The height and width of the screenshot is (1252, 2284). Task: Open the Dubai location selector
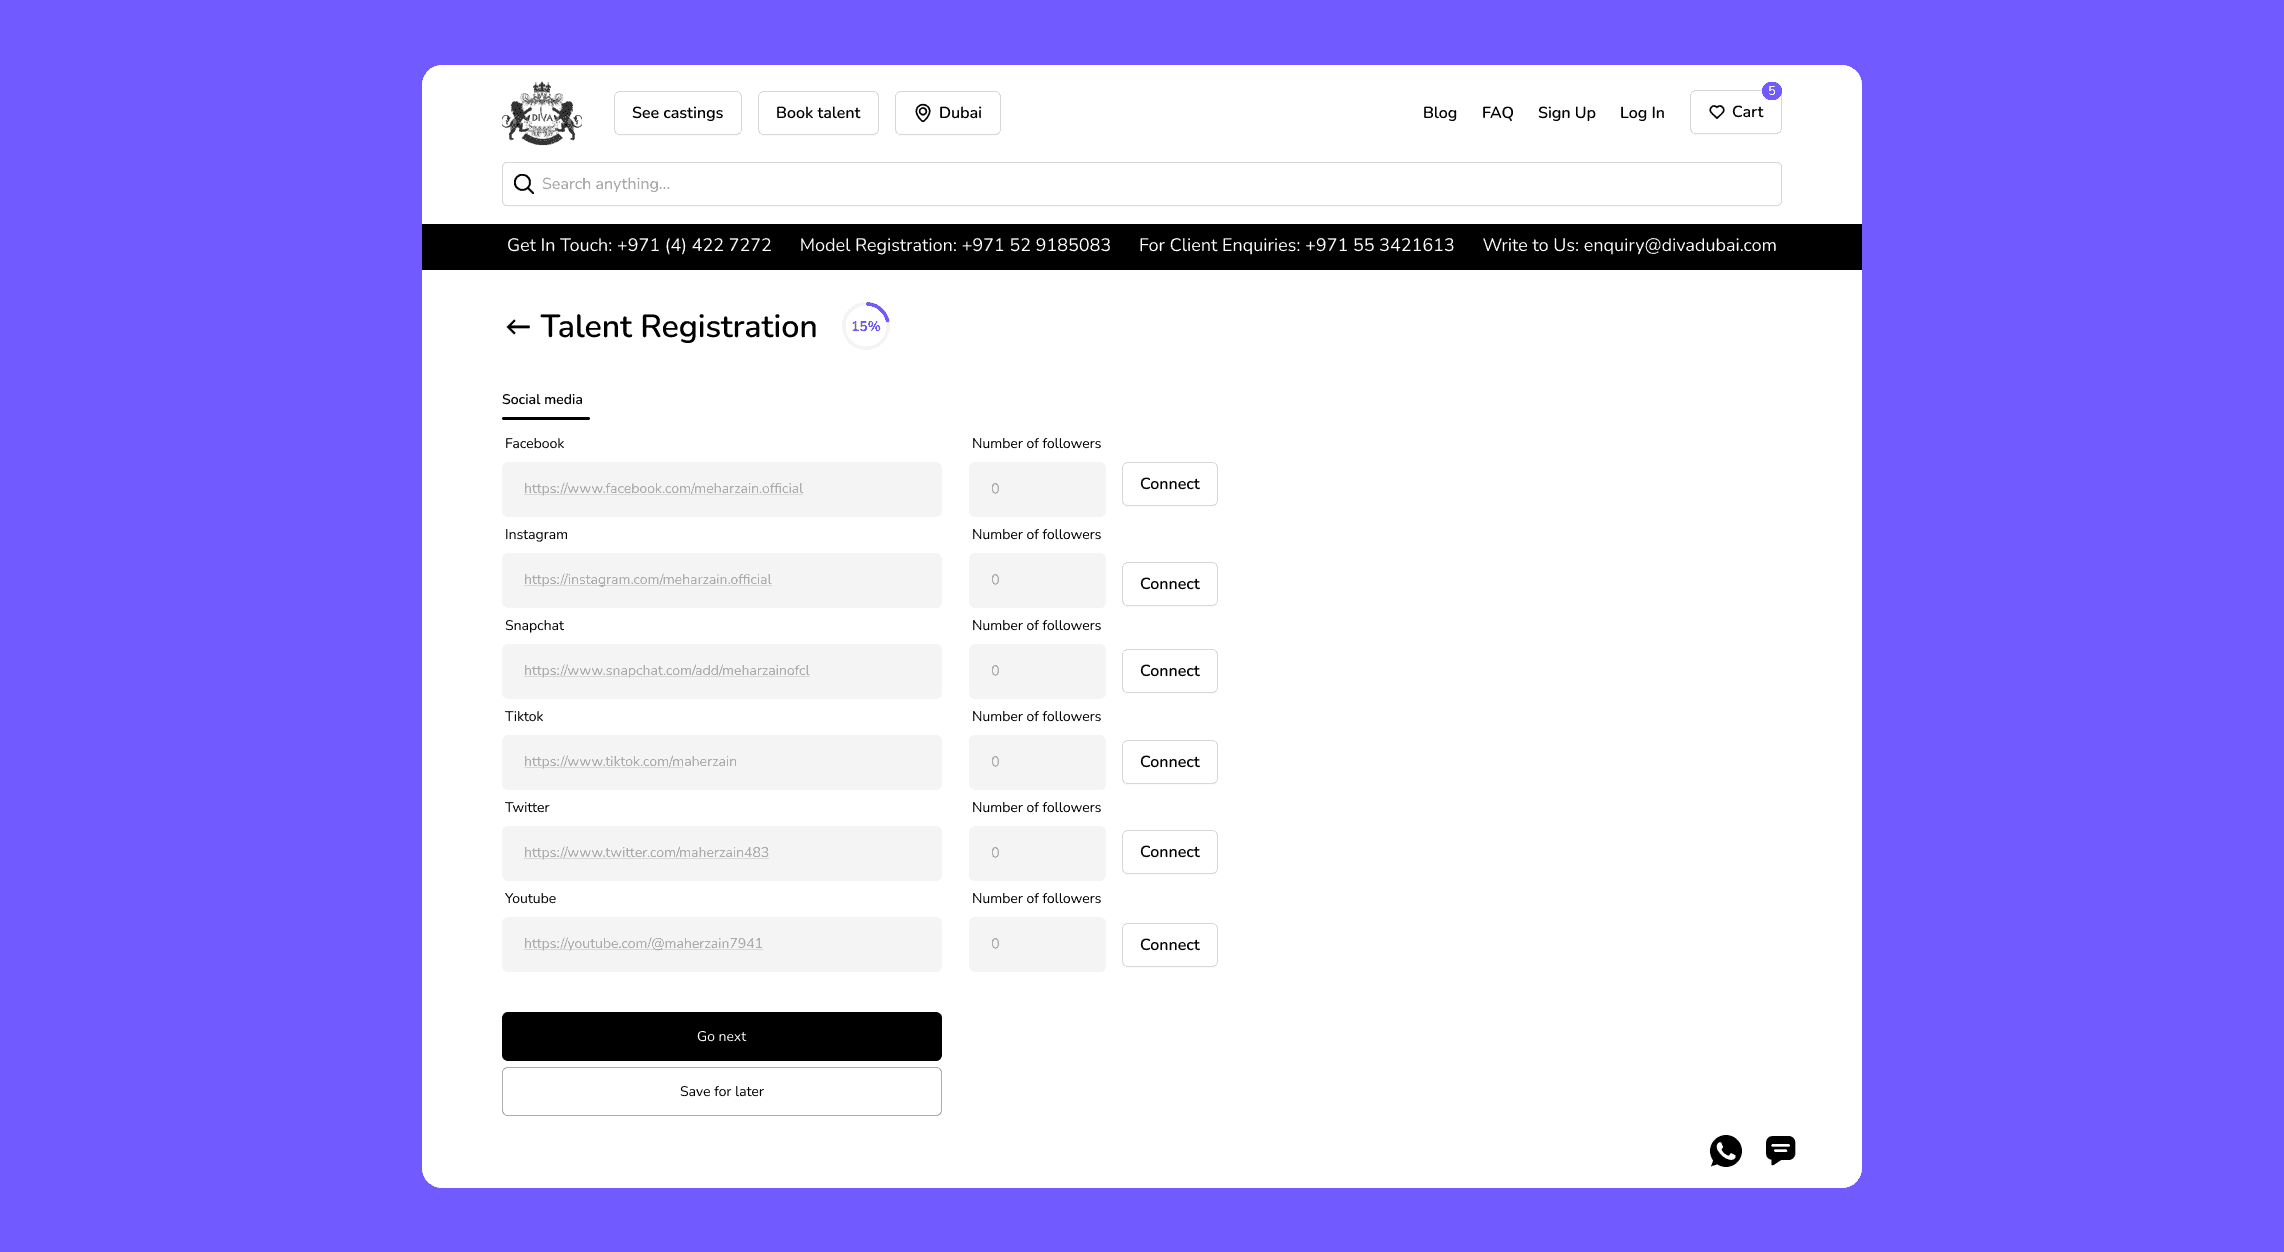(x=947, y=113)
